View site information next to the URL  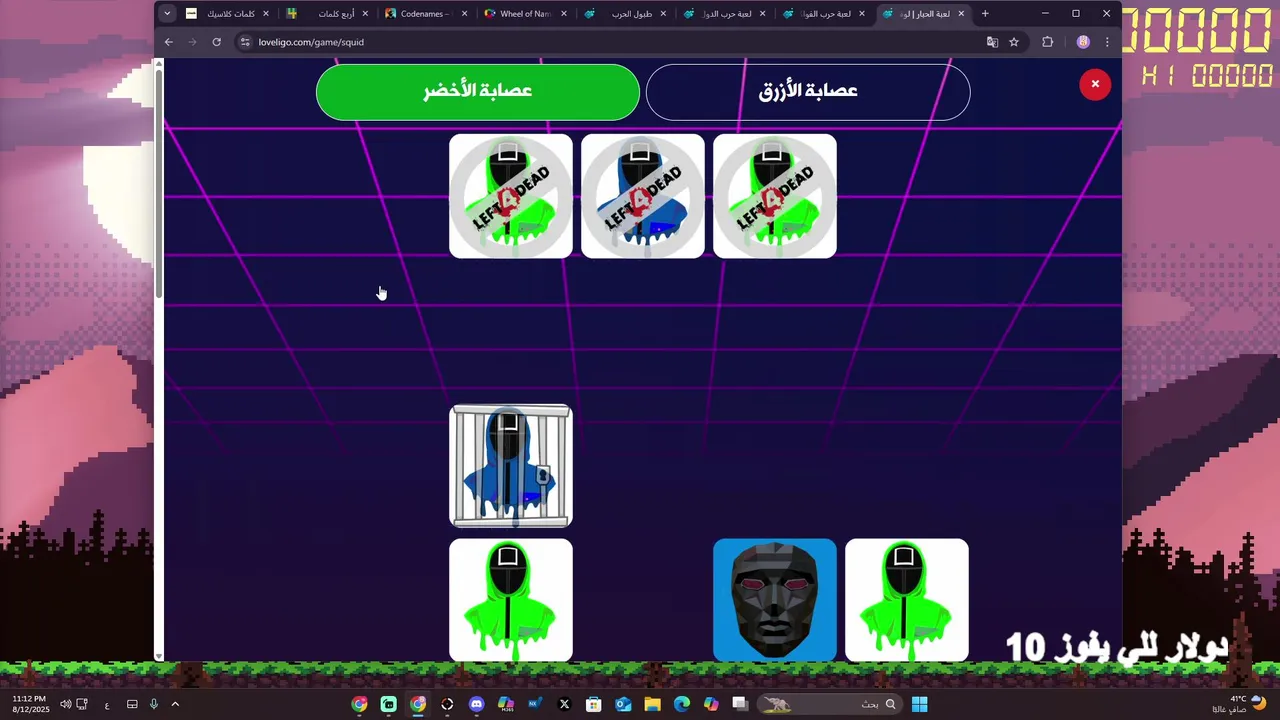[x=245, y=42]
